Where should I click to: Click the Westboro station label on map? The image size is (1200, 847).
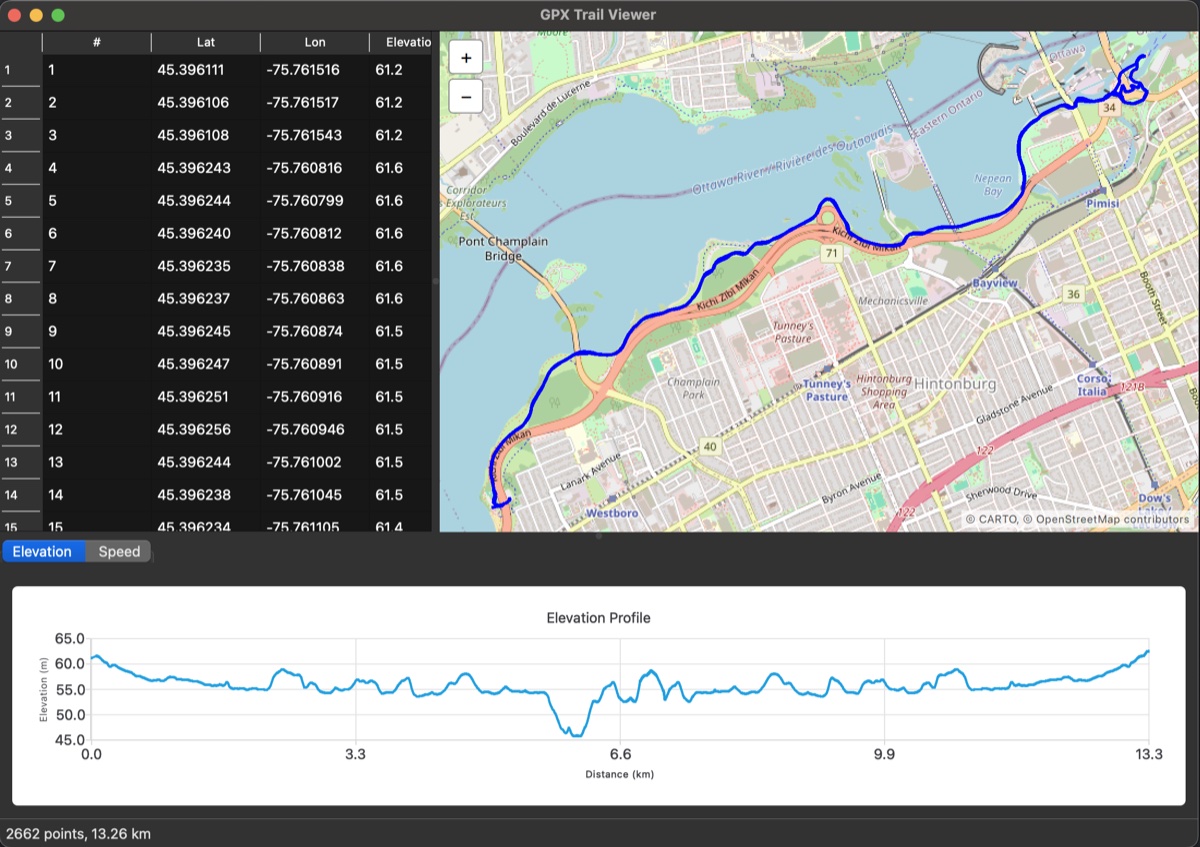(612, 513)
